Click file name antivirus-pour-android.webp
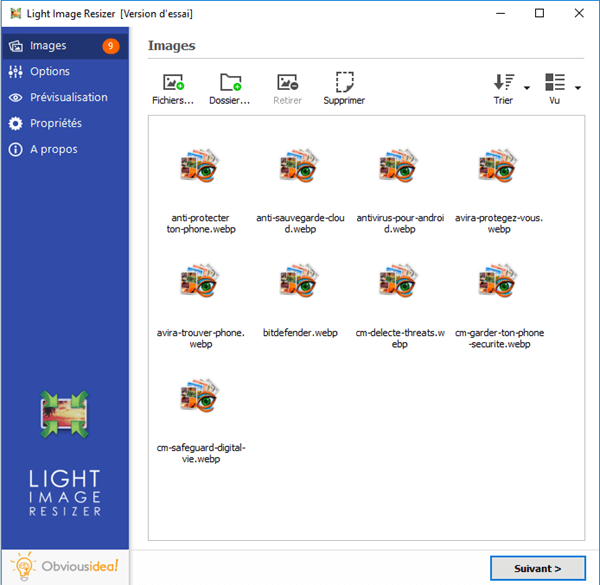600x585 pixels. pyautogui.click(x=400, y=223)
